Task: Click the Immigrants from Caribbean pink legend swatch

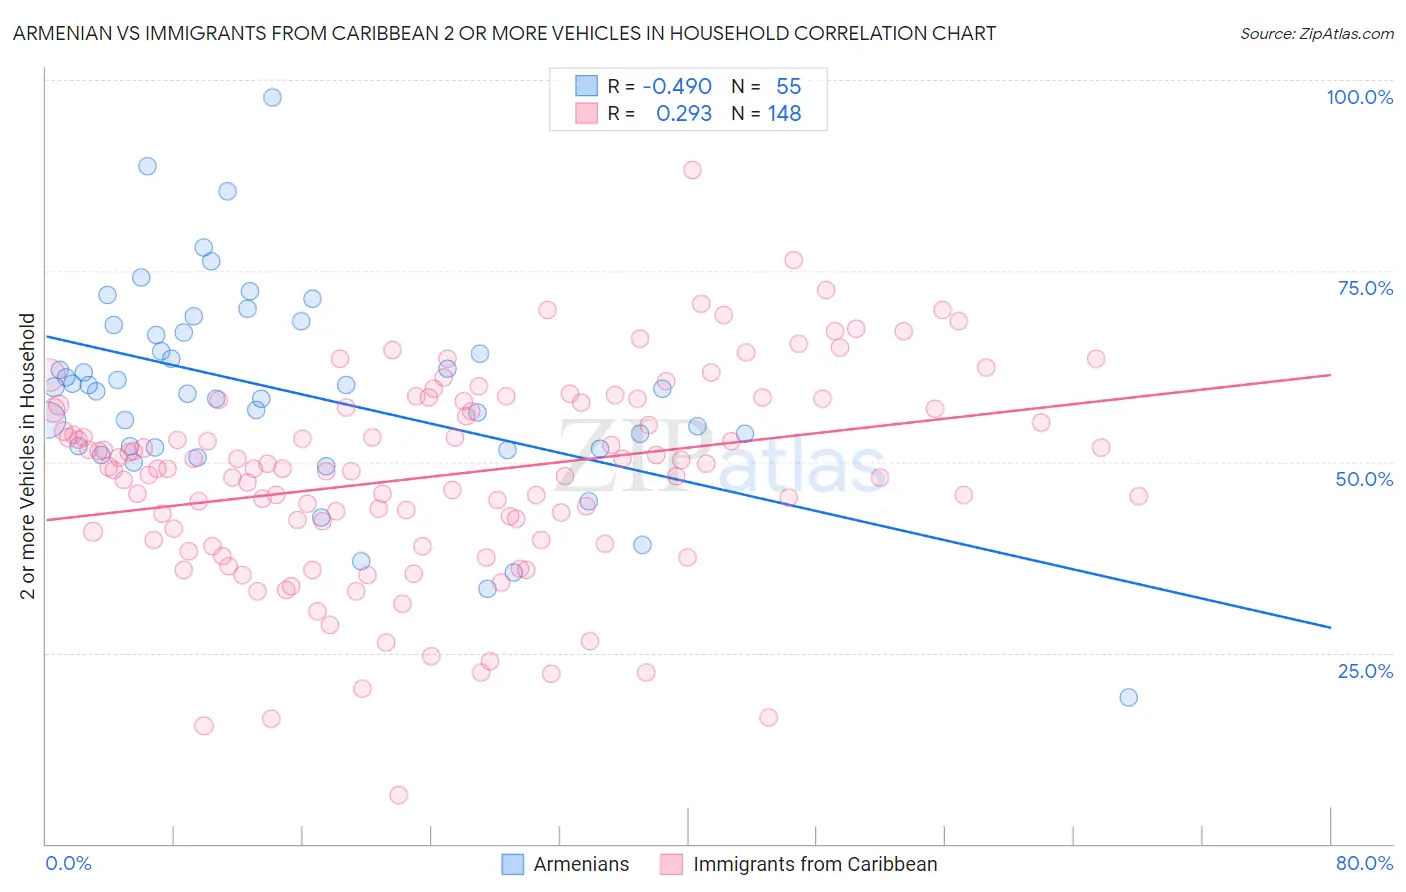Action: point(671,864)
